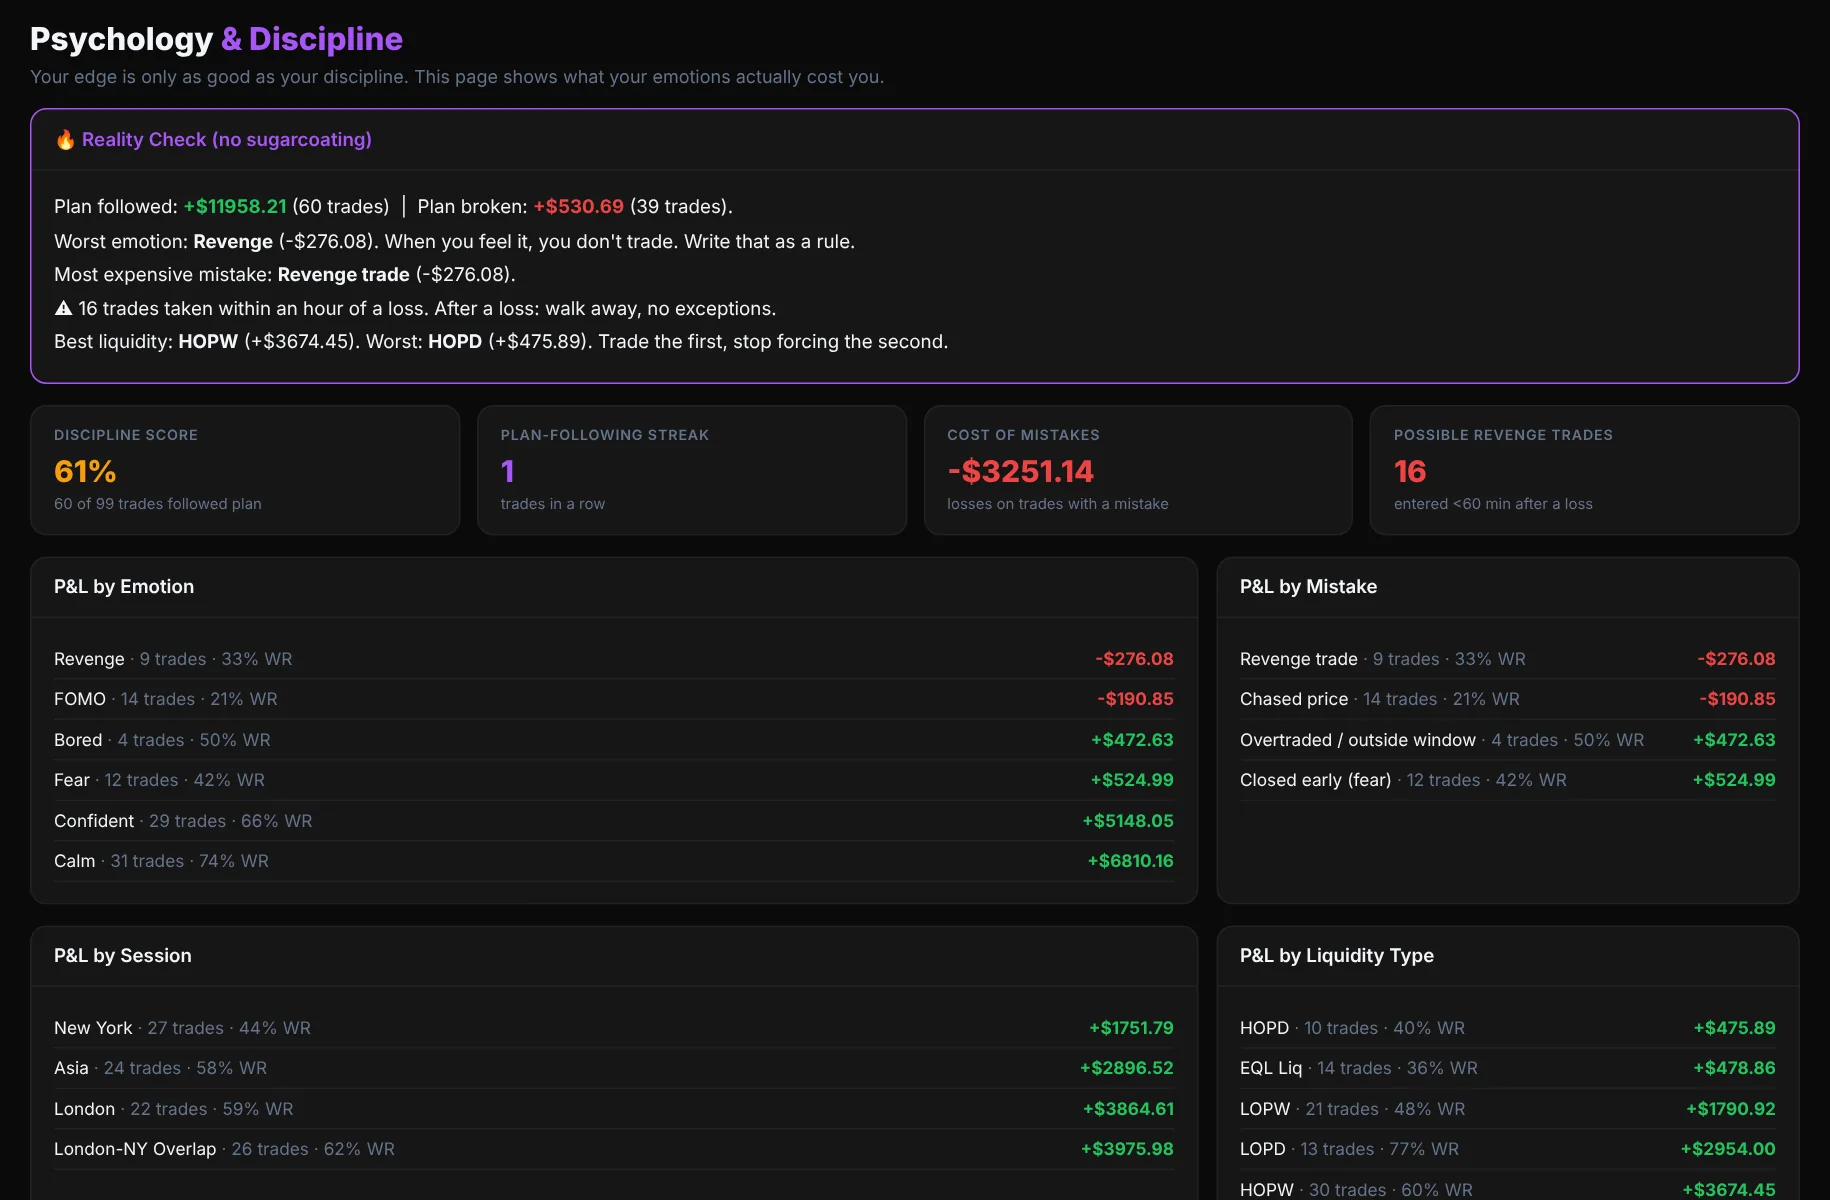Click the EQL Liq liquidity row
The image size is (1830, 1200).
pyautogui.click(x=1508, y=1068)
